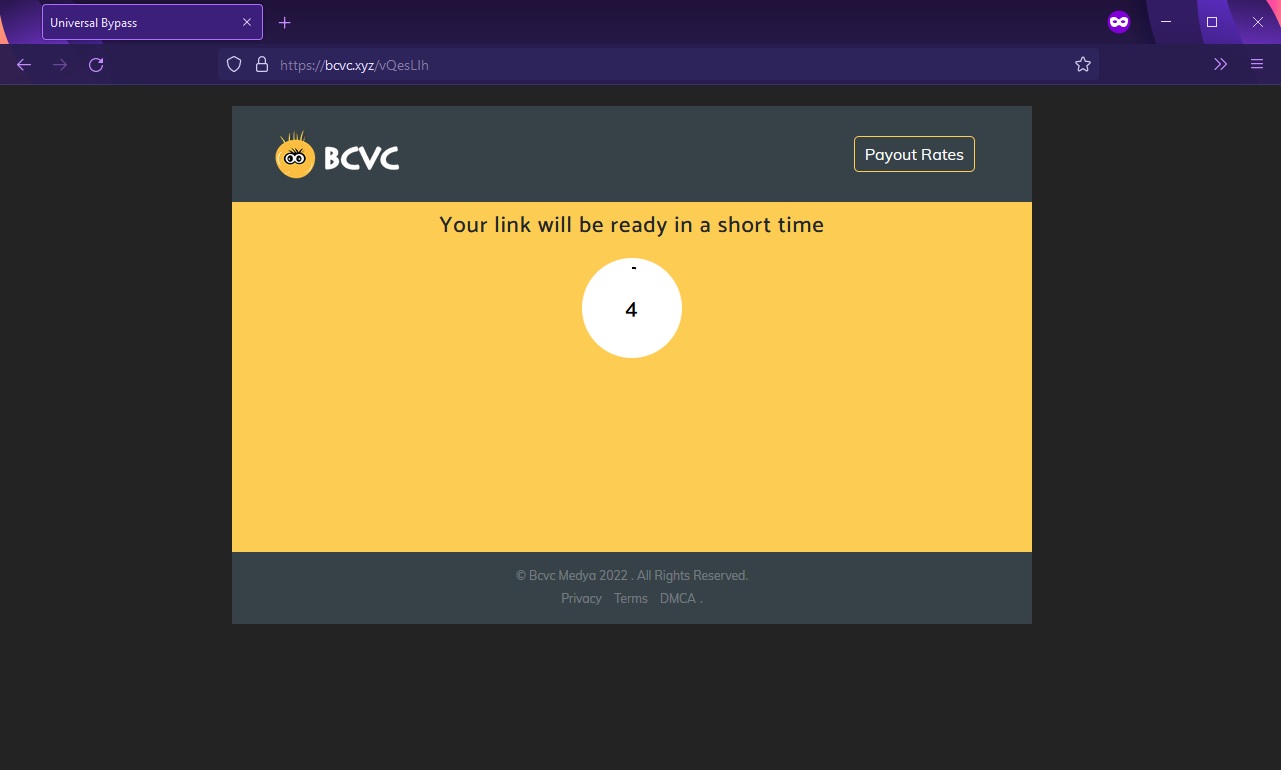Open a new browser tab
The height and width of the screenshot is (770, 1281).
point(284,22)
